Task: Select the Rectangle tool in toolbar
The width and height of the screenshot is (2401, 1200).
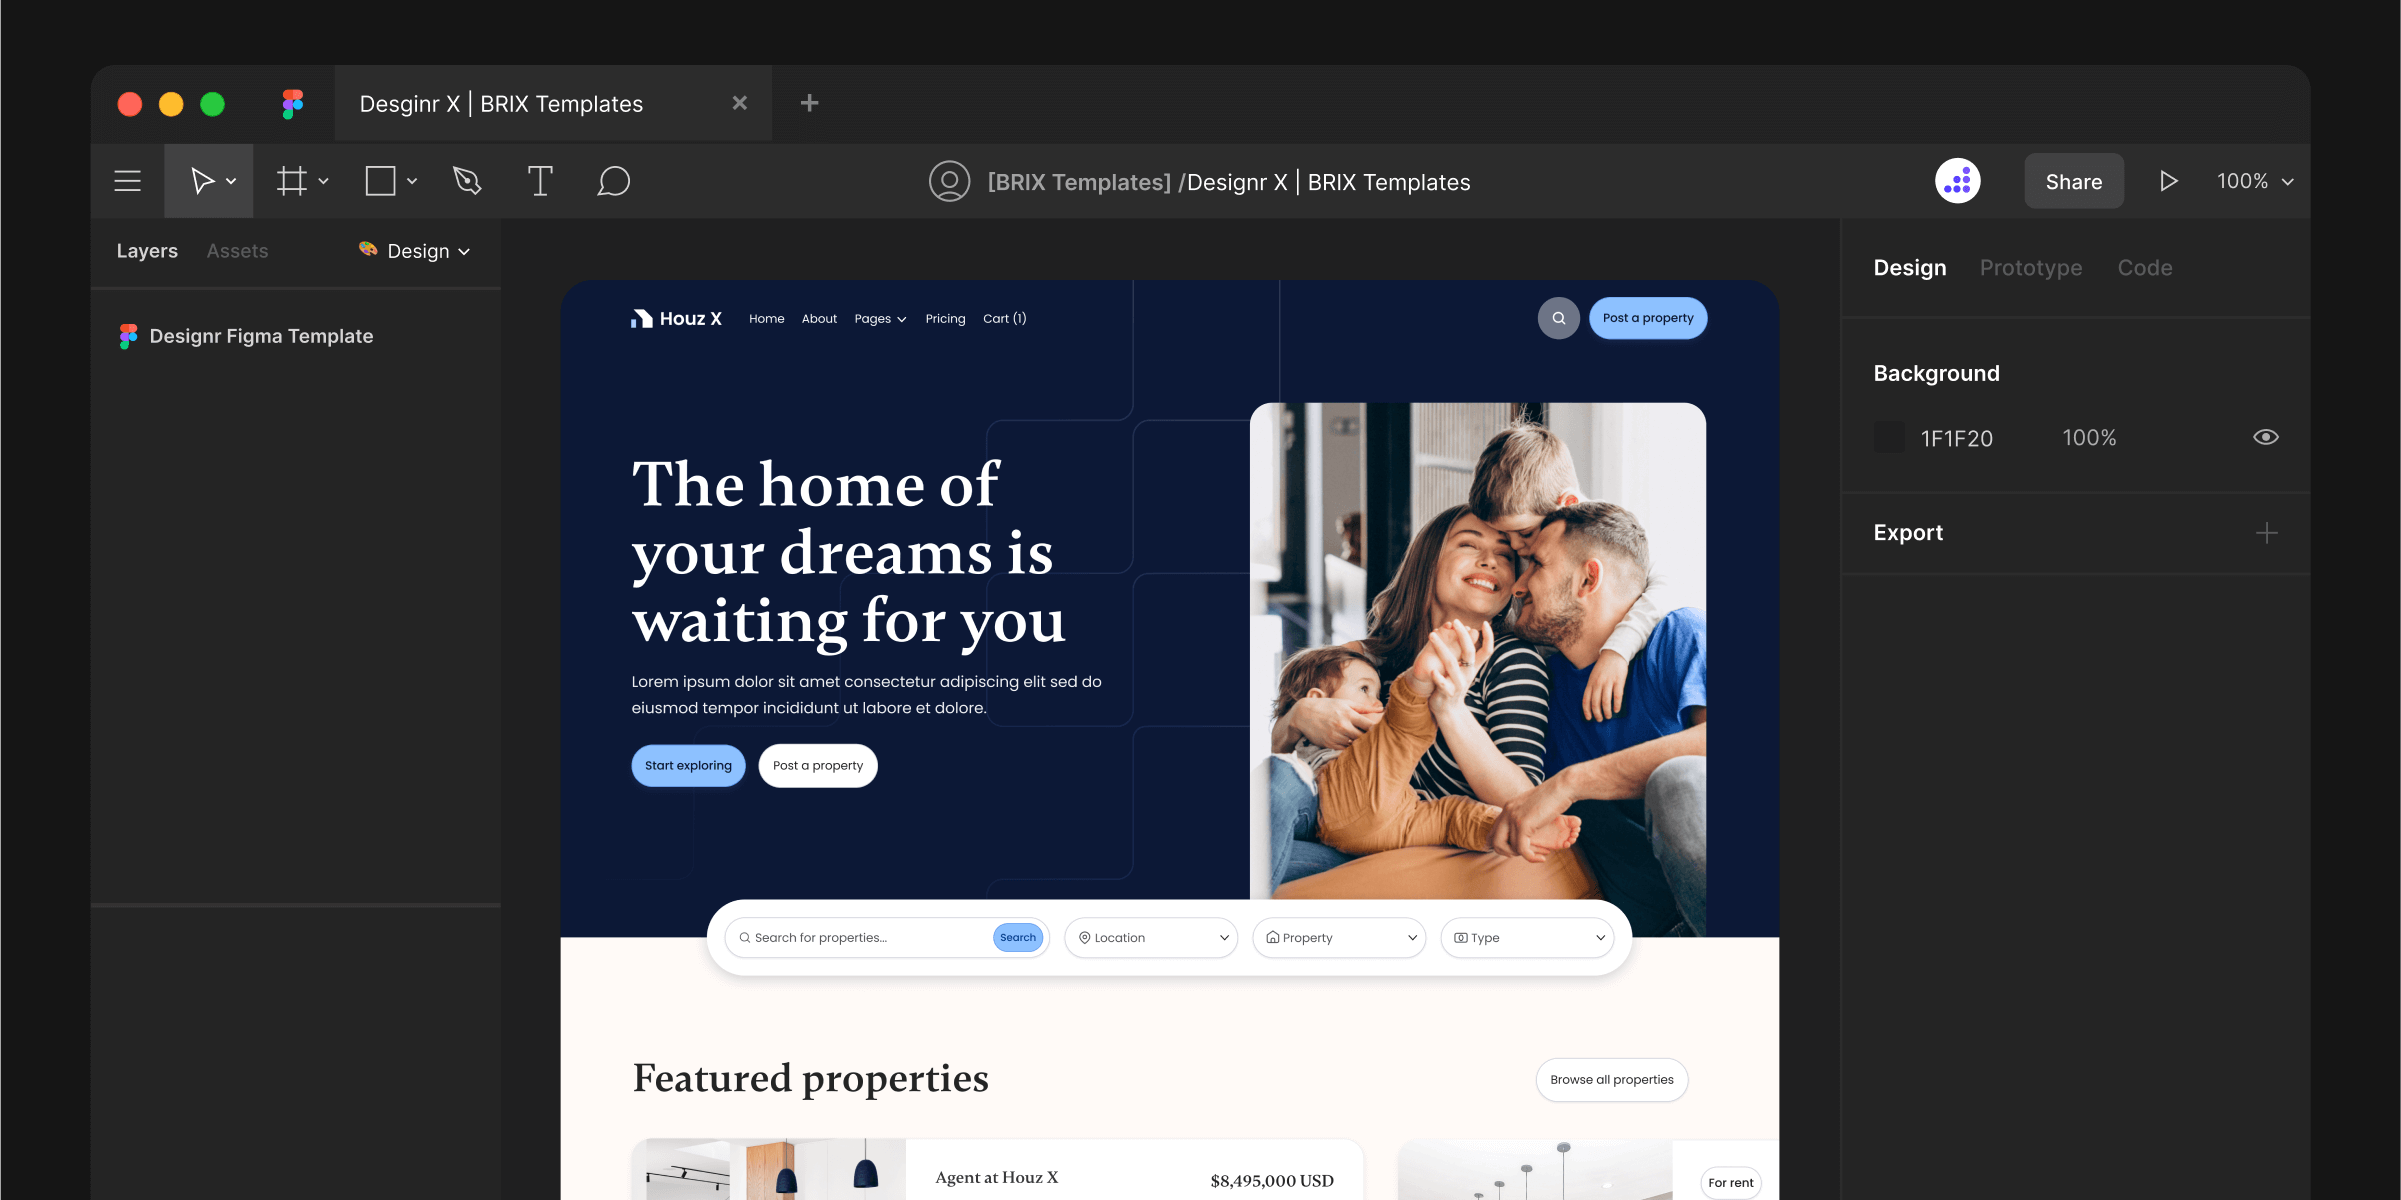Action: (x=383, y=181)
